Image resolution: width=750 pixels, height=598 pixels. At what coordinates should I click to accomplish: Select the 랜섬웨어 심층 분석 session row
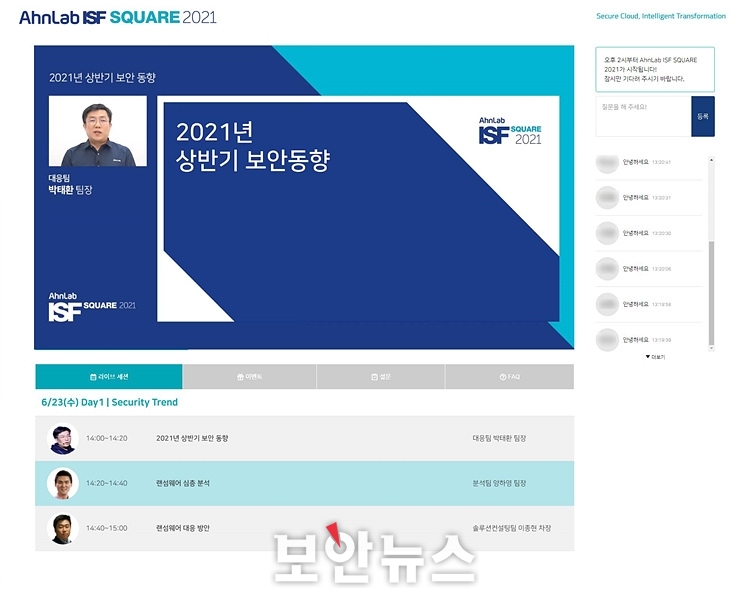point(305,483)
